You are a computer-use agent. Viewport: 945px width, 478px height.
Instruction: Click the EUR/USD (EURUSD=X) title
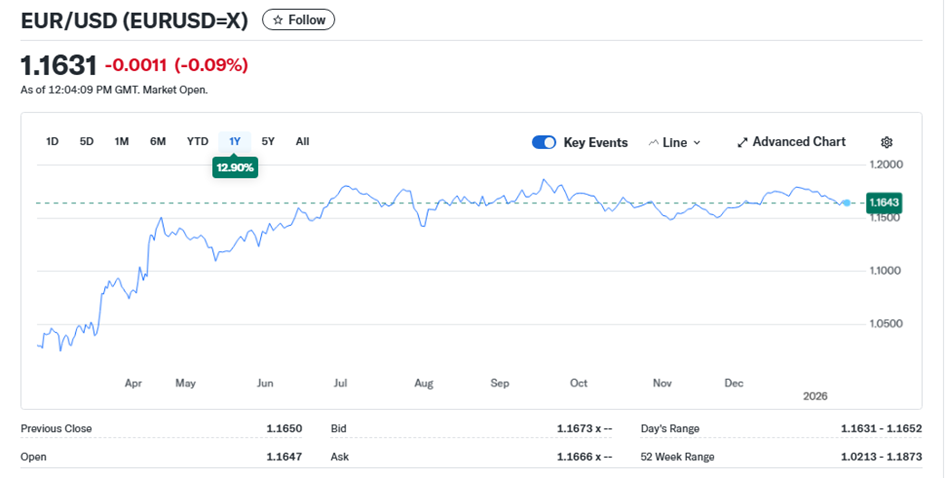(134, 20)
